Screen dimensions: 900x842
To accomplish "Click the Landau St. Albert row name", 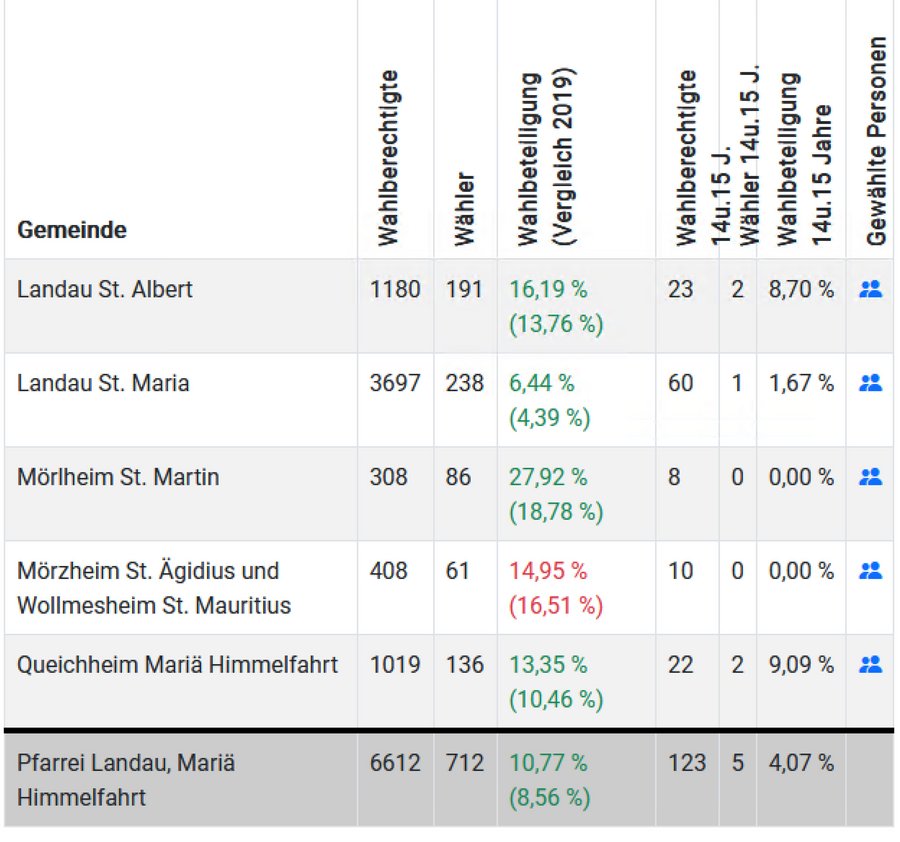I will [105, 290].
